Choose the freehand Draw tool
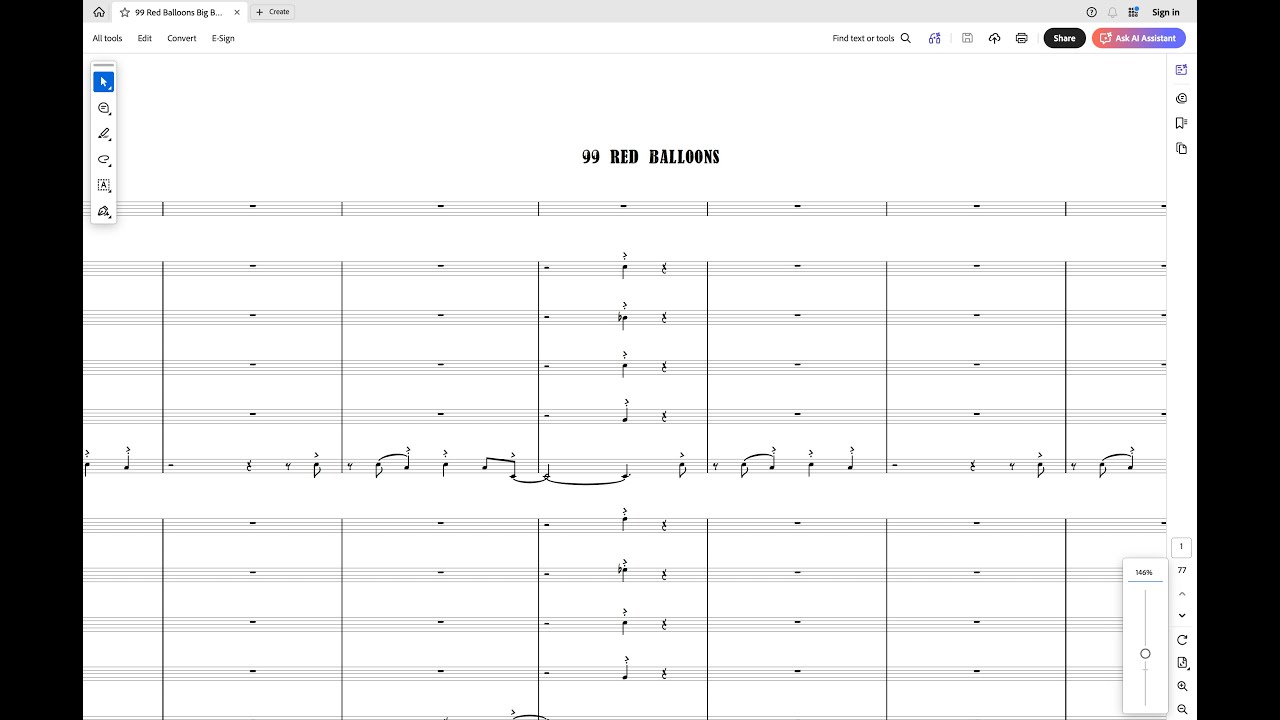 [x=103, y=160]
